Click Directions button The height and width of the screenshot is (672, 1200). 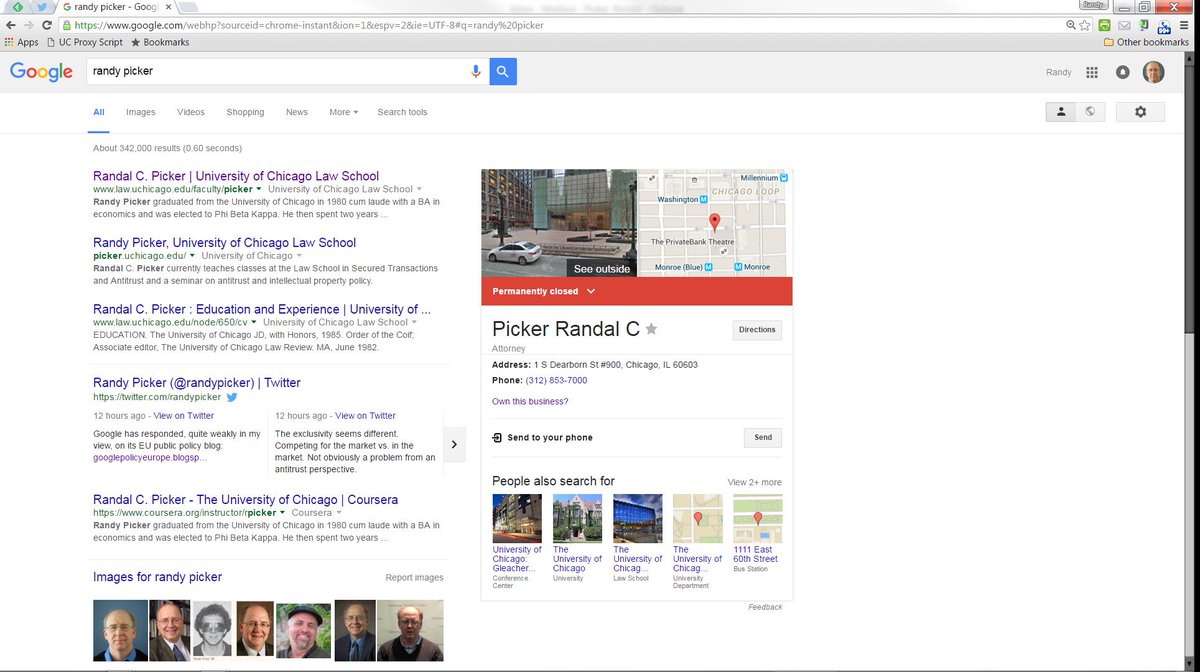click(757, 330)
